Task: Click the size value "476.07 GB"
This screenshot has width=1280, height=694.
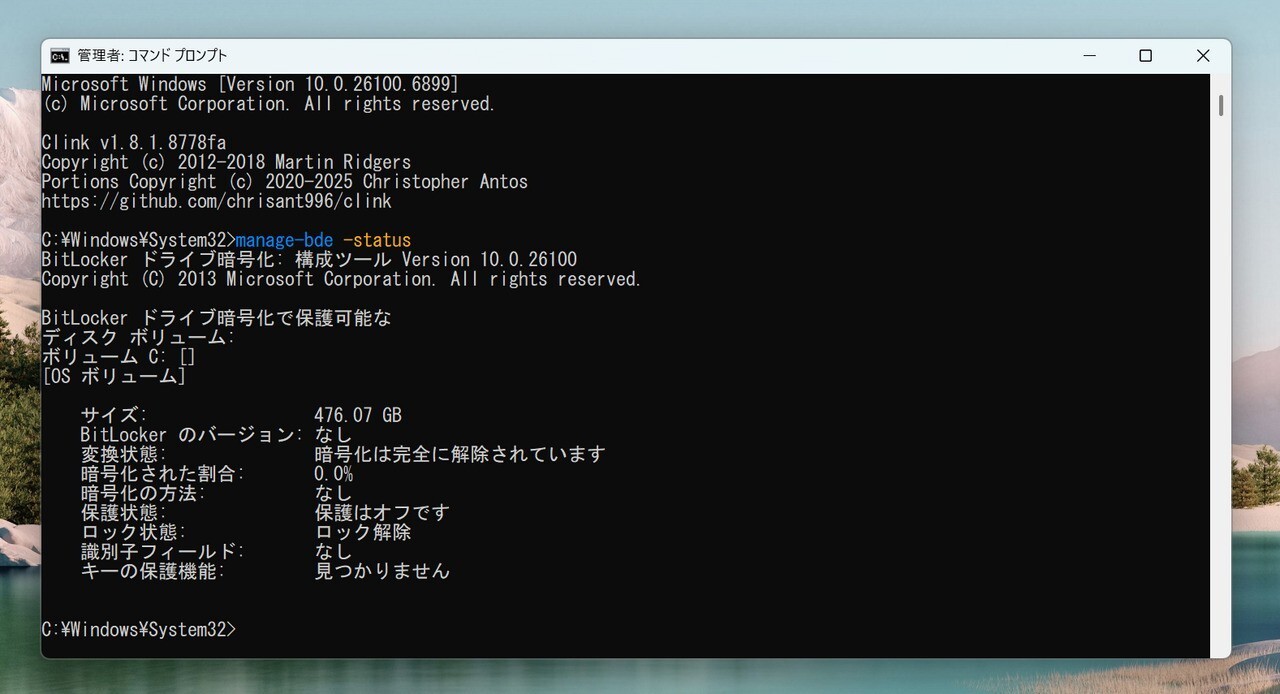Action: point(358,415)
